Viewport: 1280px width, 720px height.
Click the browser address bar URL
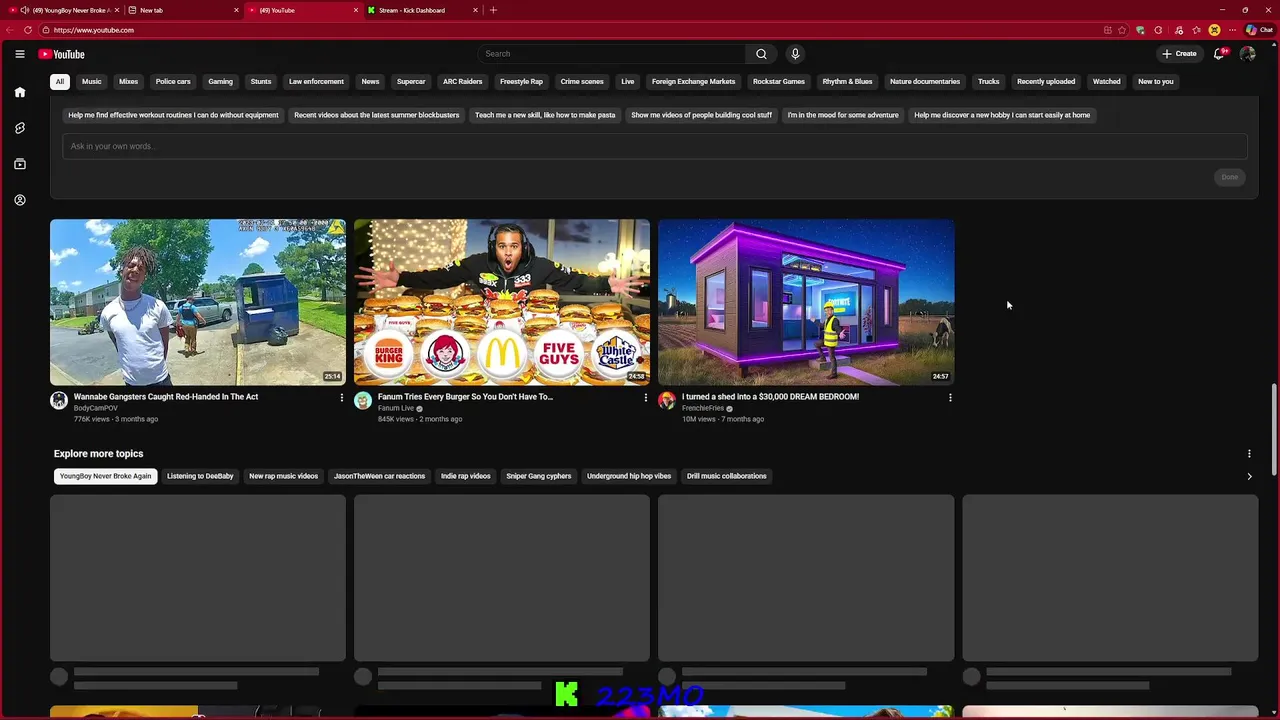tap(93, 30)
